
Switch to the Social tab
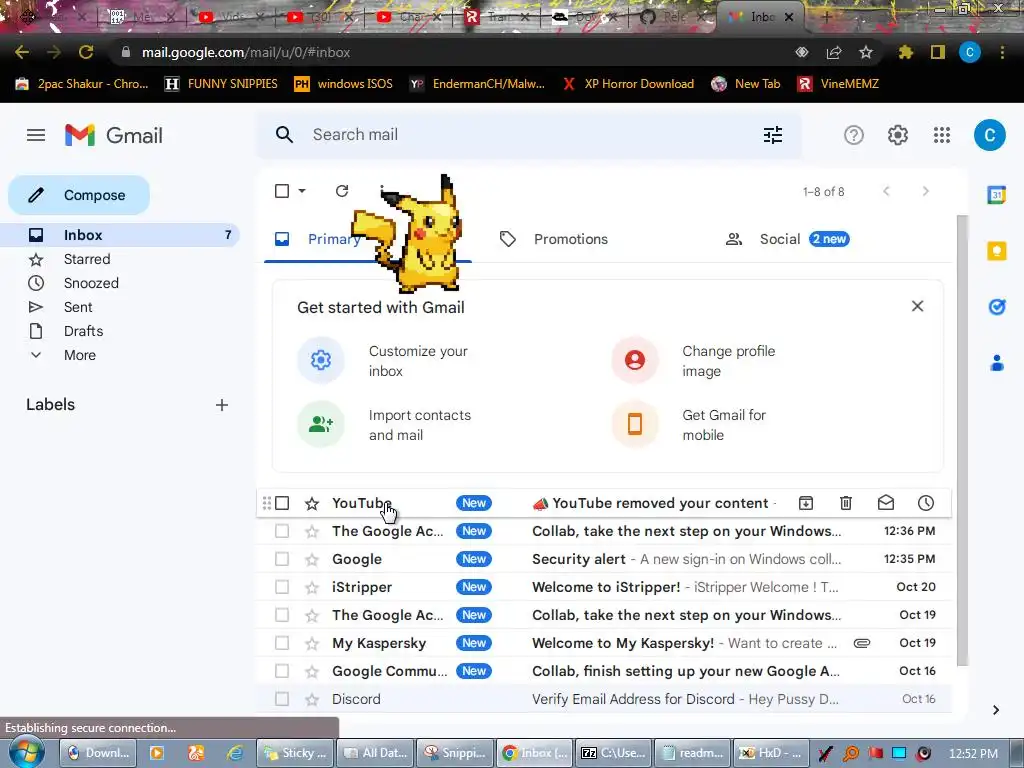click(788, 239)
